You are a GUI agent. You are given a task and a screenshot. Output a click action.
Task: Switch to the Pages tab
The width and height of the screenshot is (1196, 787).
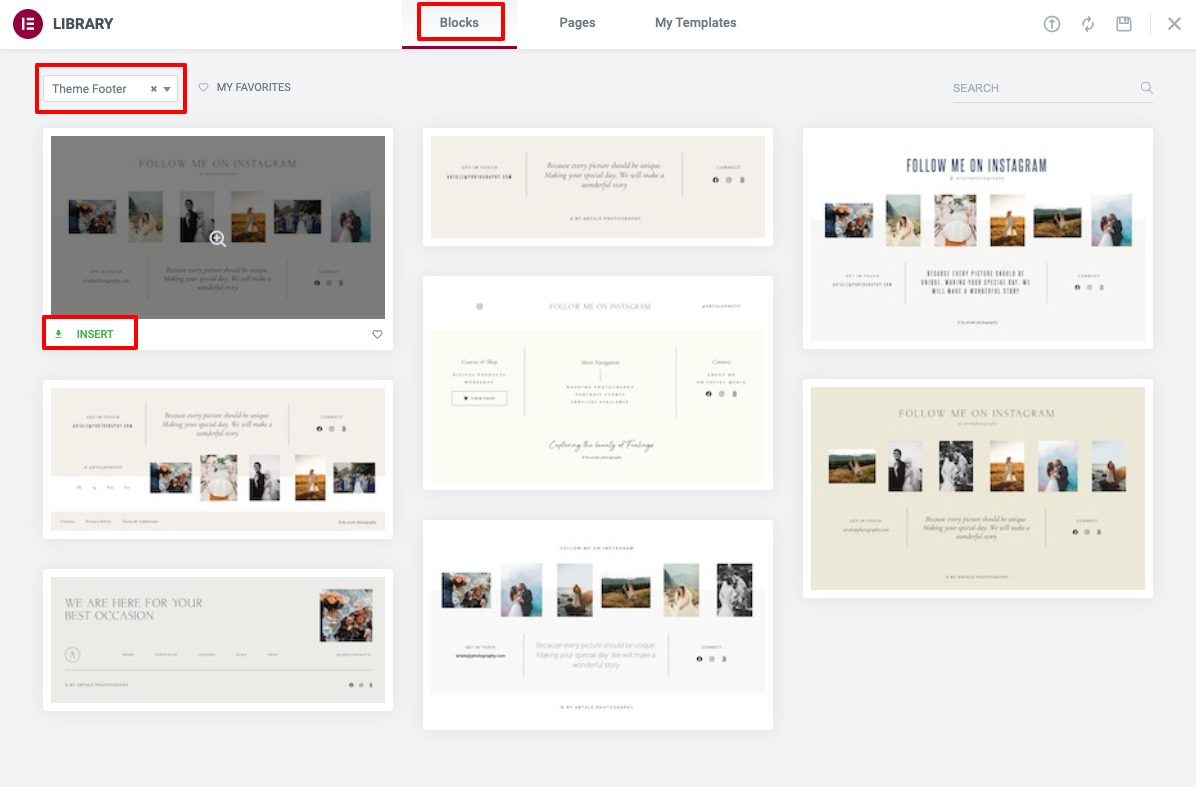577,22
